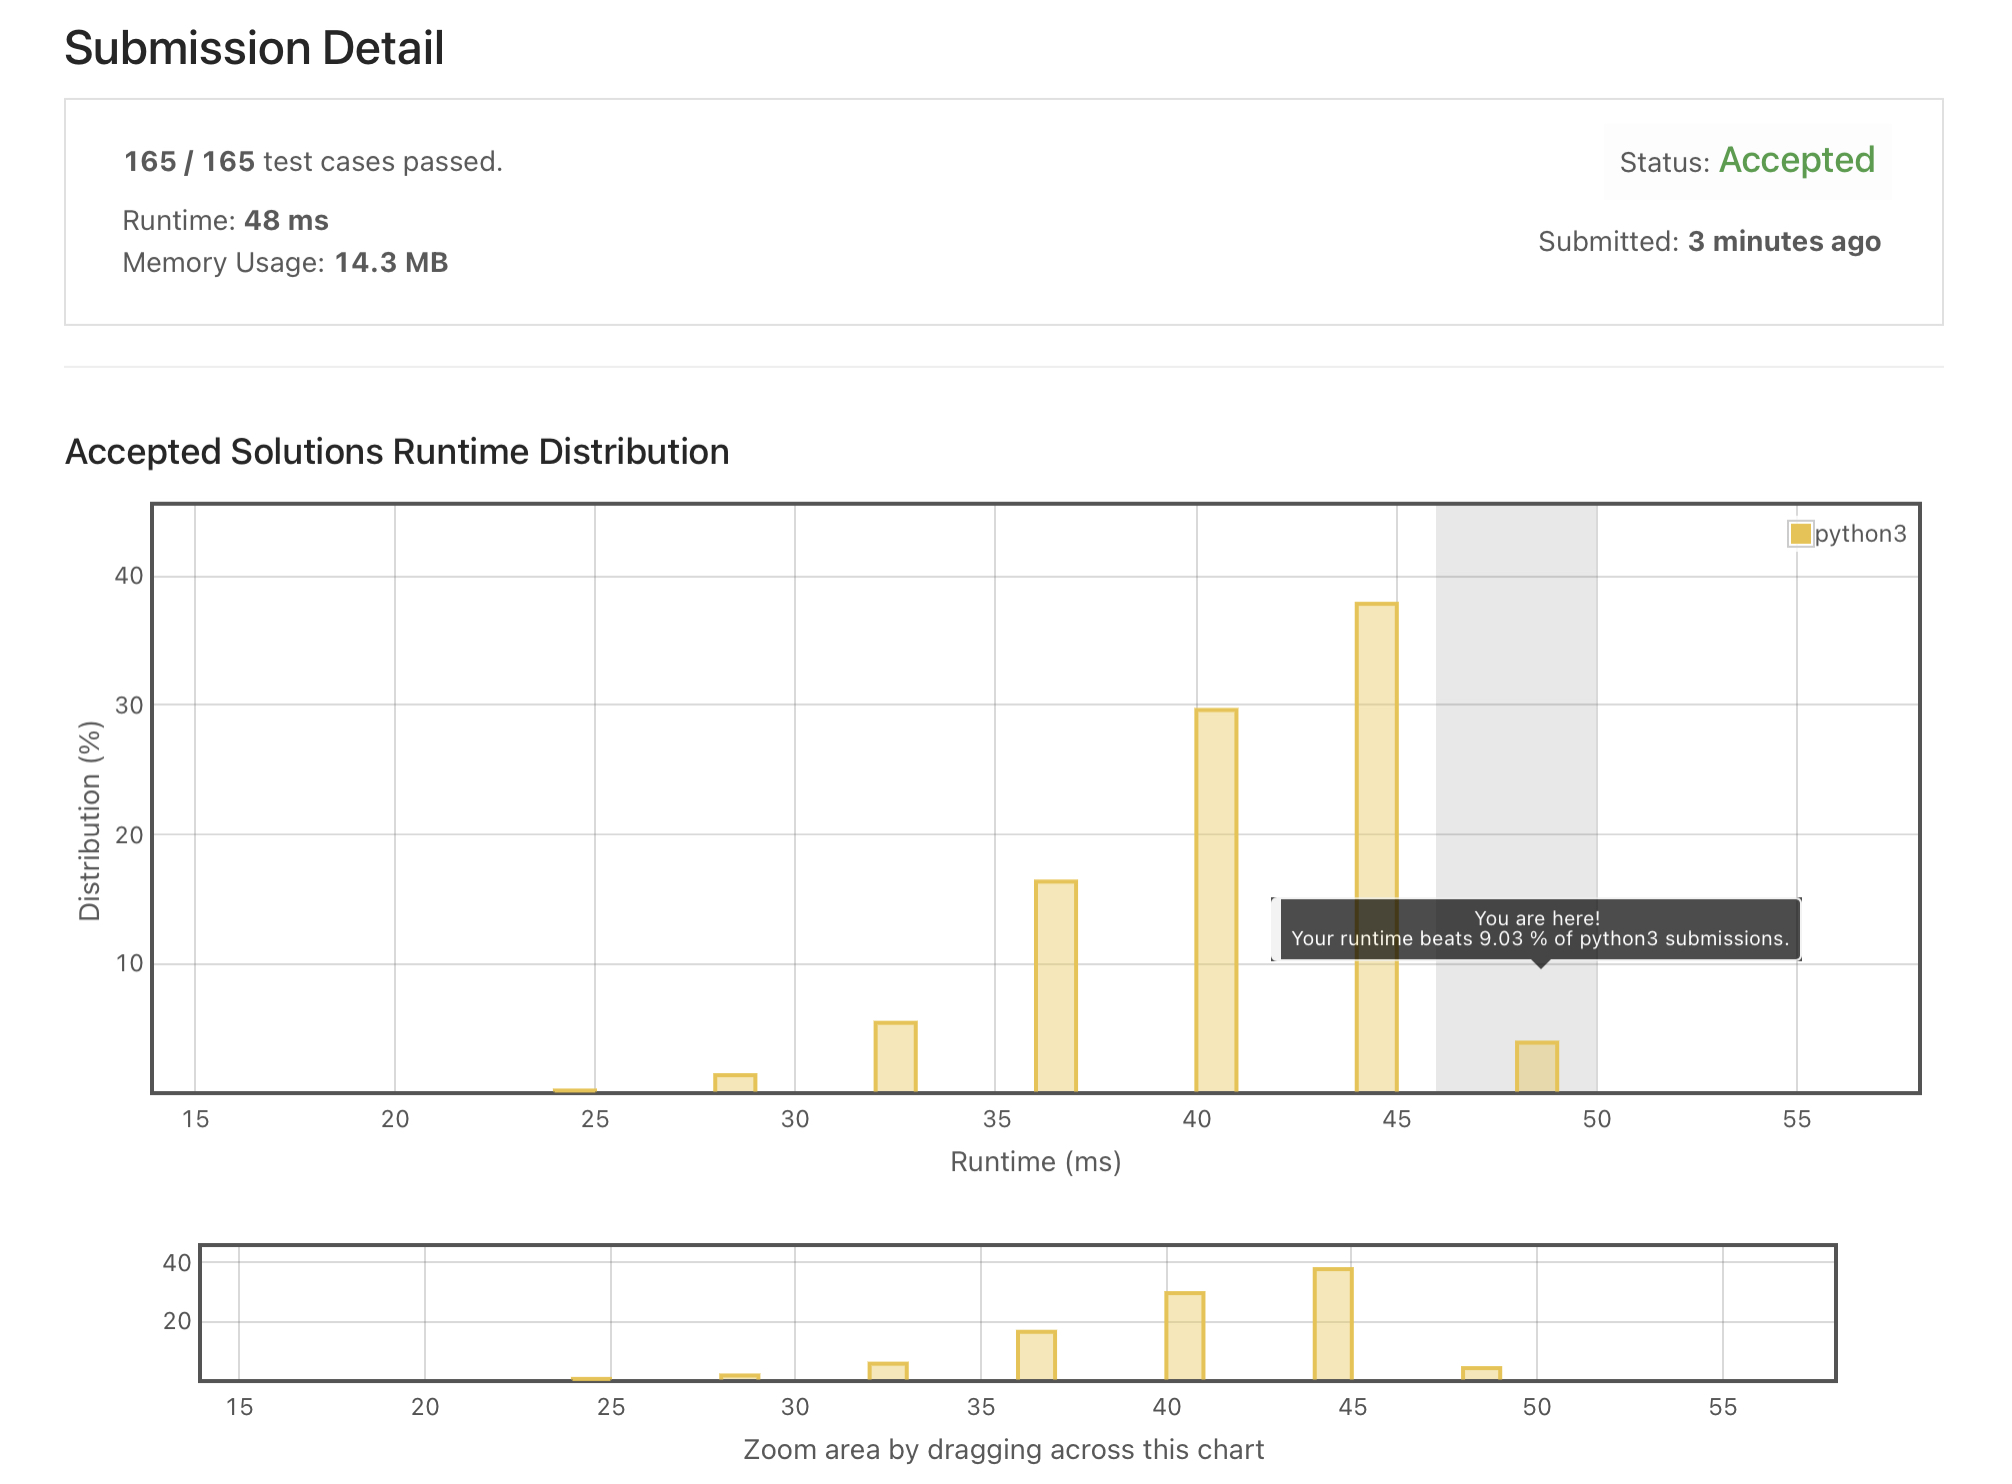Viewport: 2012px width, 1484px height.
Task: Click the Submission Detail heading
Action: pos(254,48)
